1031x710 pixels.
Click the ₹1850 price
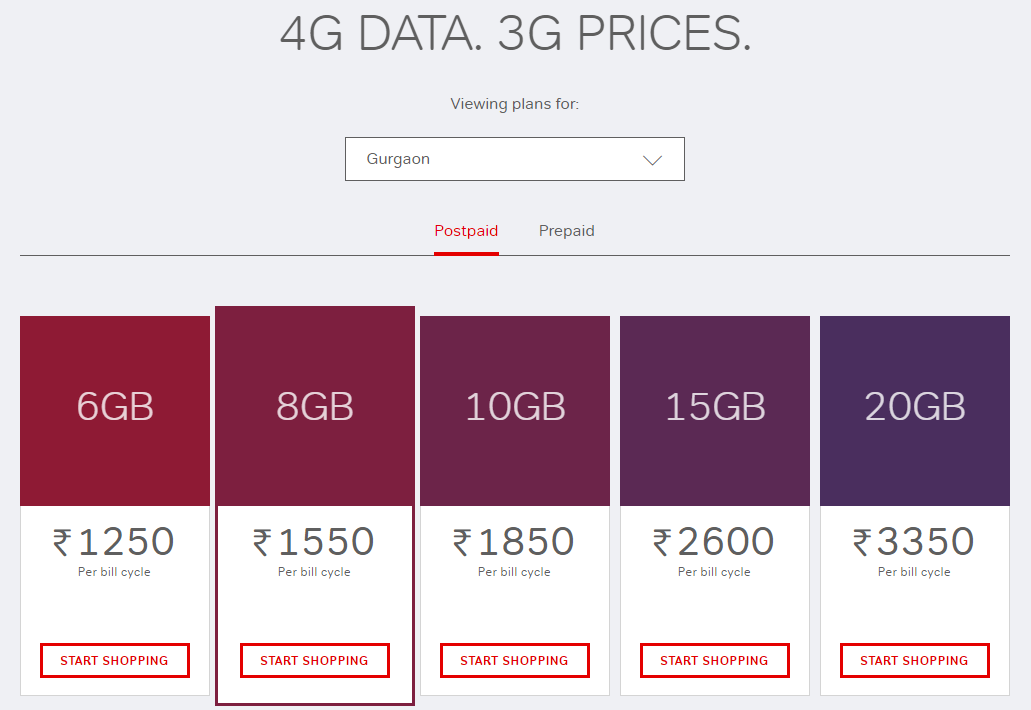[x=514, y=542]
